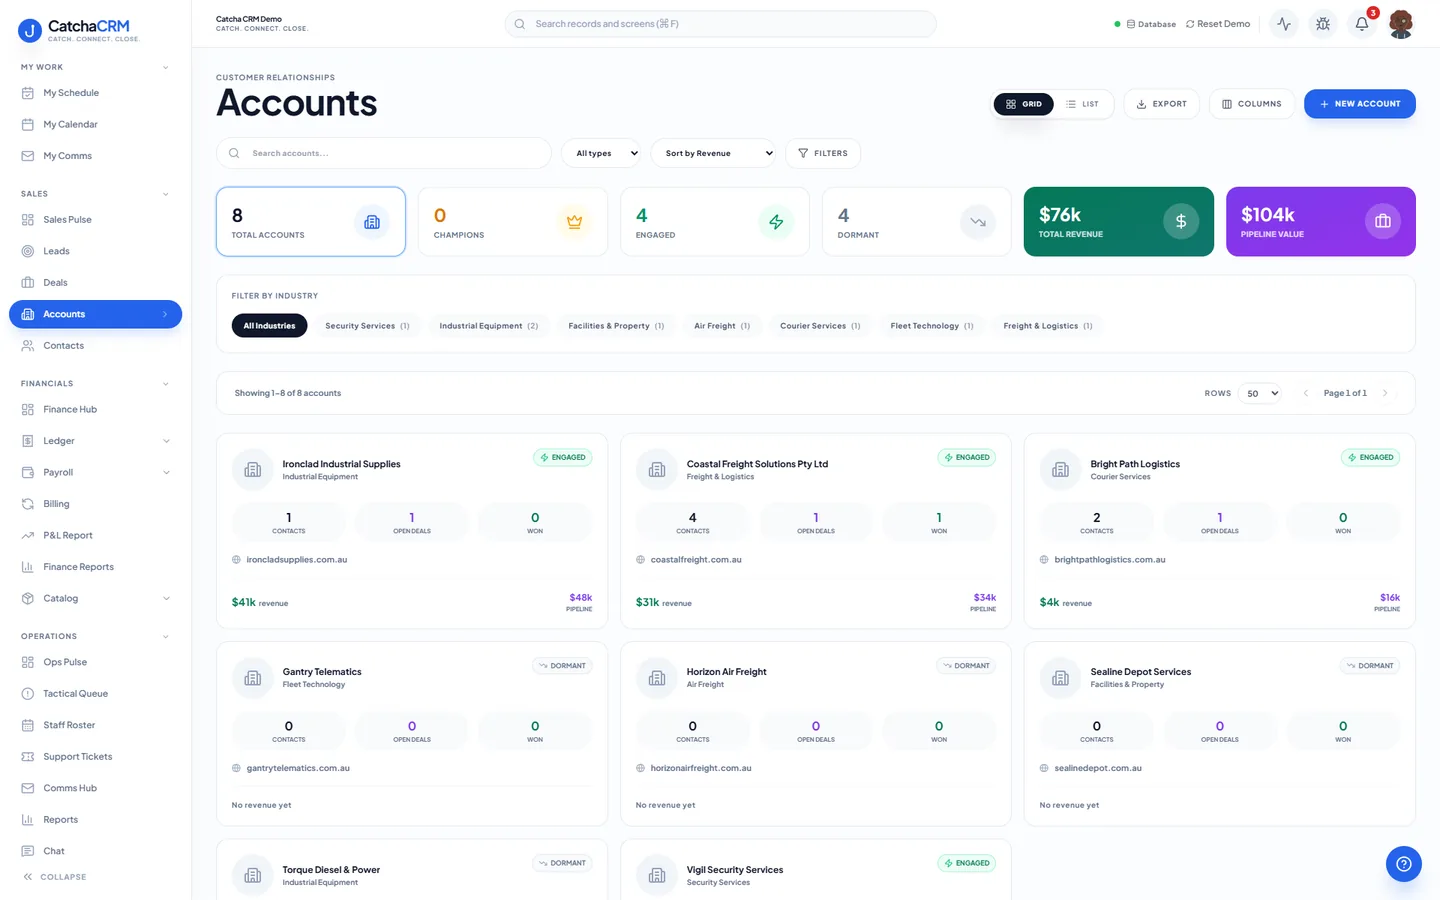This screenshot has width=1440, height=900.
Task: Click Ironclad Industrial Supplies building icon
Action: 253,470
